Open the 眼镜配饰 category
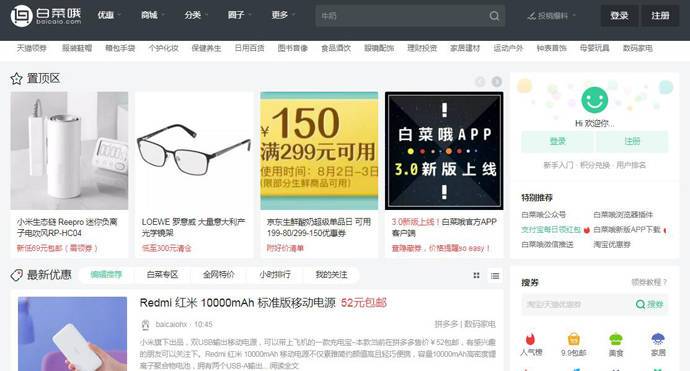Image resolution: width=690 pixels, height=371 pixels. click(x=379, y=48)
